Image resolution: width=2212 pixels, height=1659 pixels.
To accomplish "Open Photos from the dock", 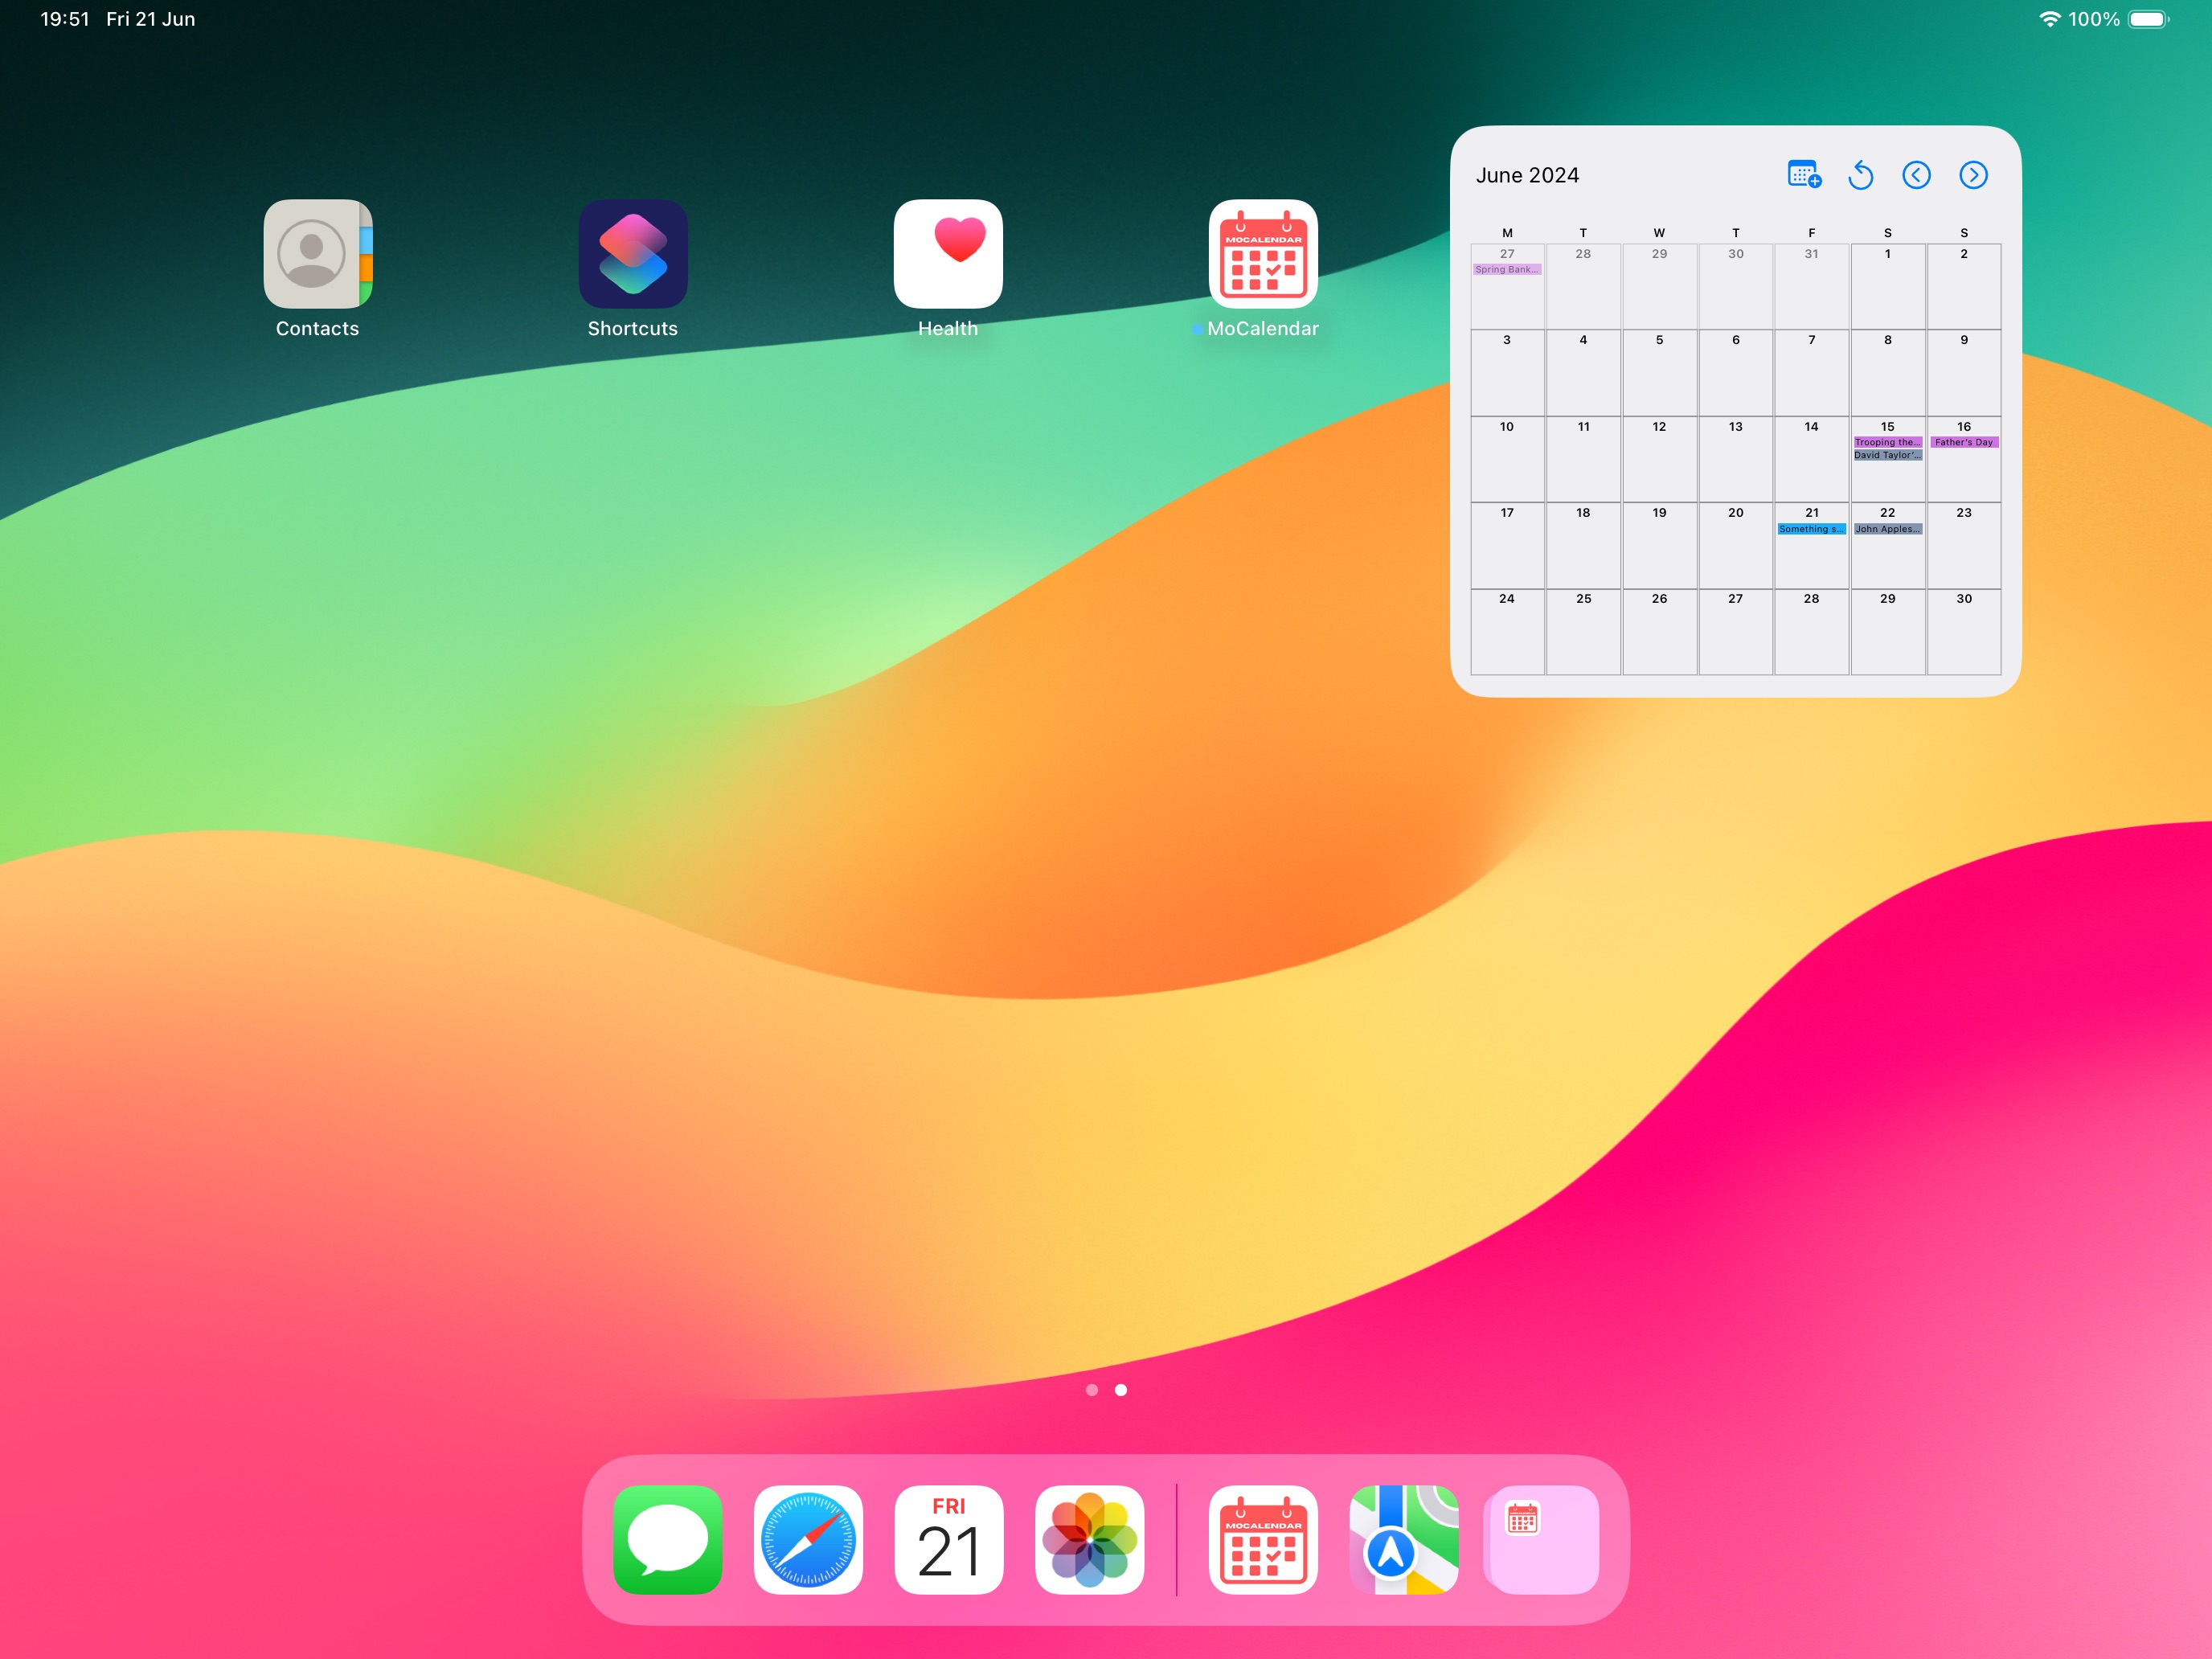I will [x=1089, y=1539].
